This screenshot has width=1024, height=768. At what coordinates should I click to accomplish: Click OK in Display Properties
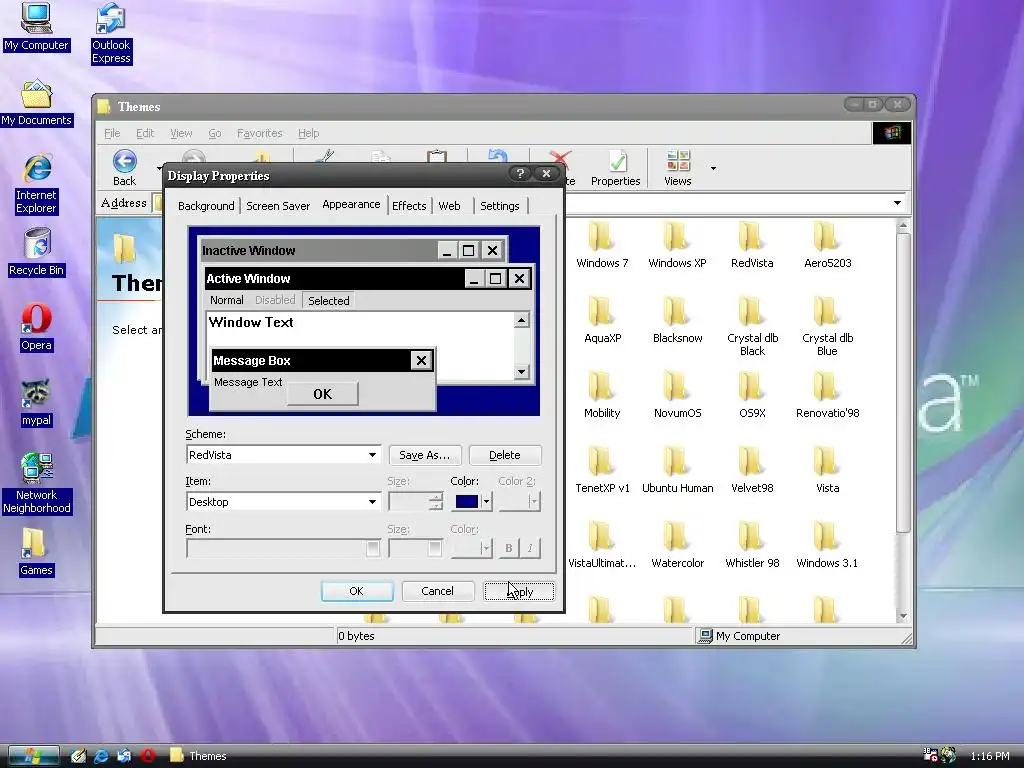point(357,591)
